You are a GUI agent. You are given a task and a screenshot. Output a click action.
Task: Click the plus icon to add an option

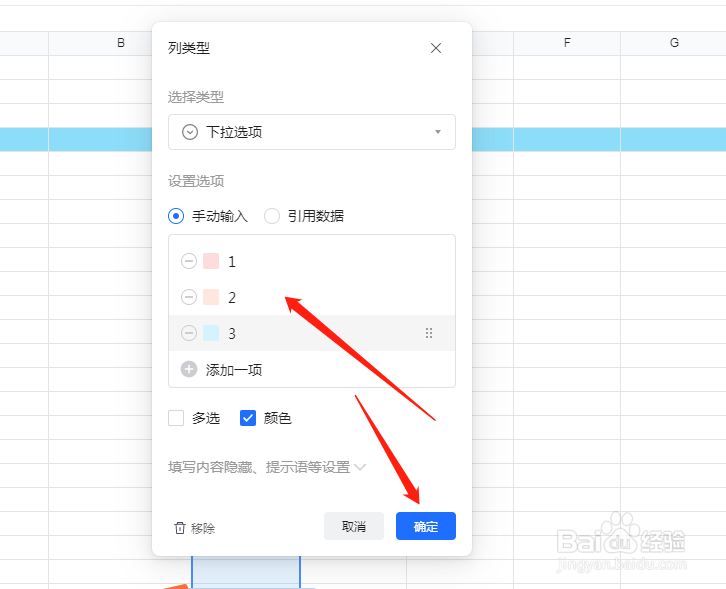(x=189, y=370)
